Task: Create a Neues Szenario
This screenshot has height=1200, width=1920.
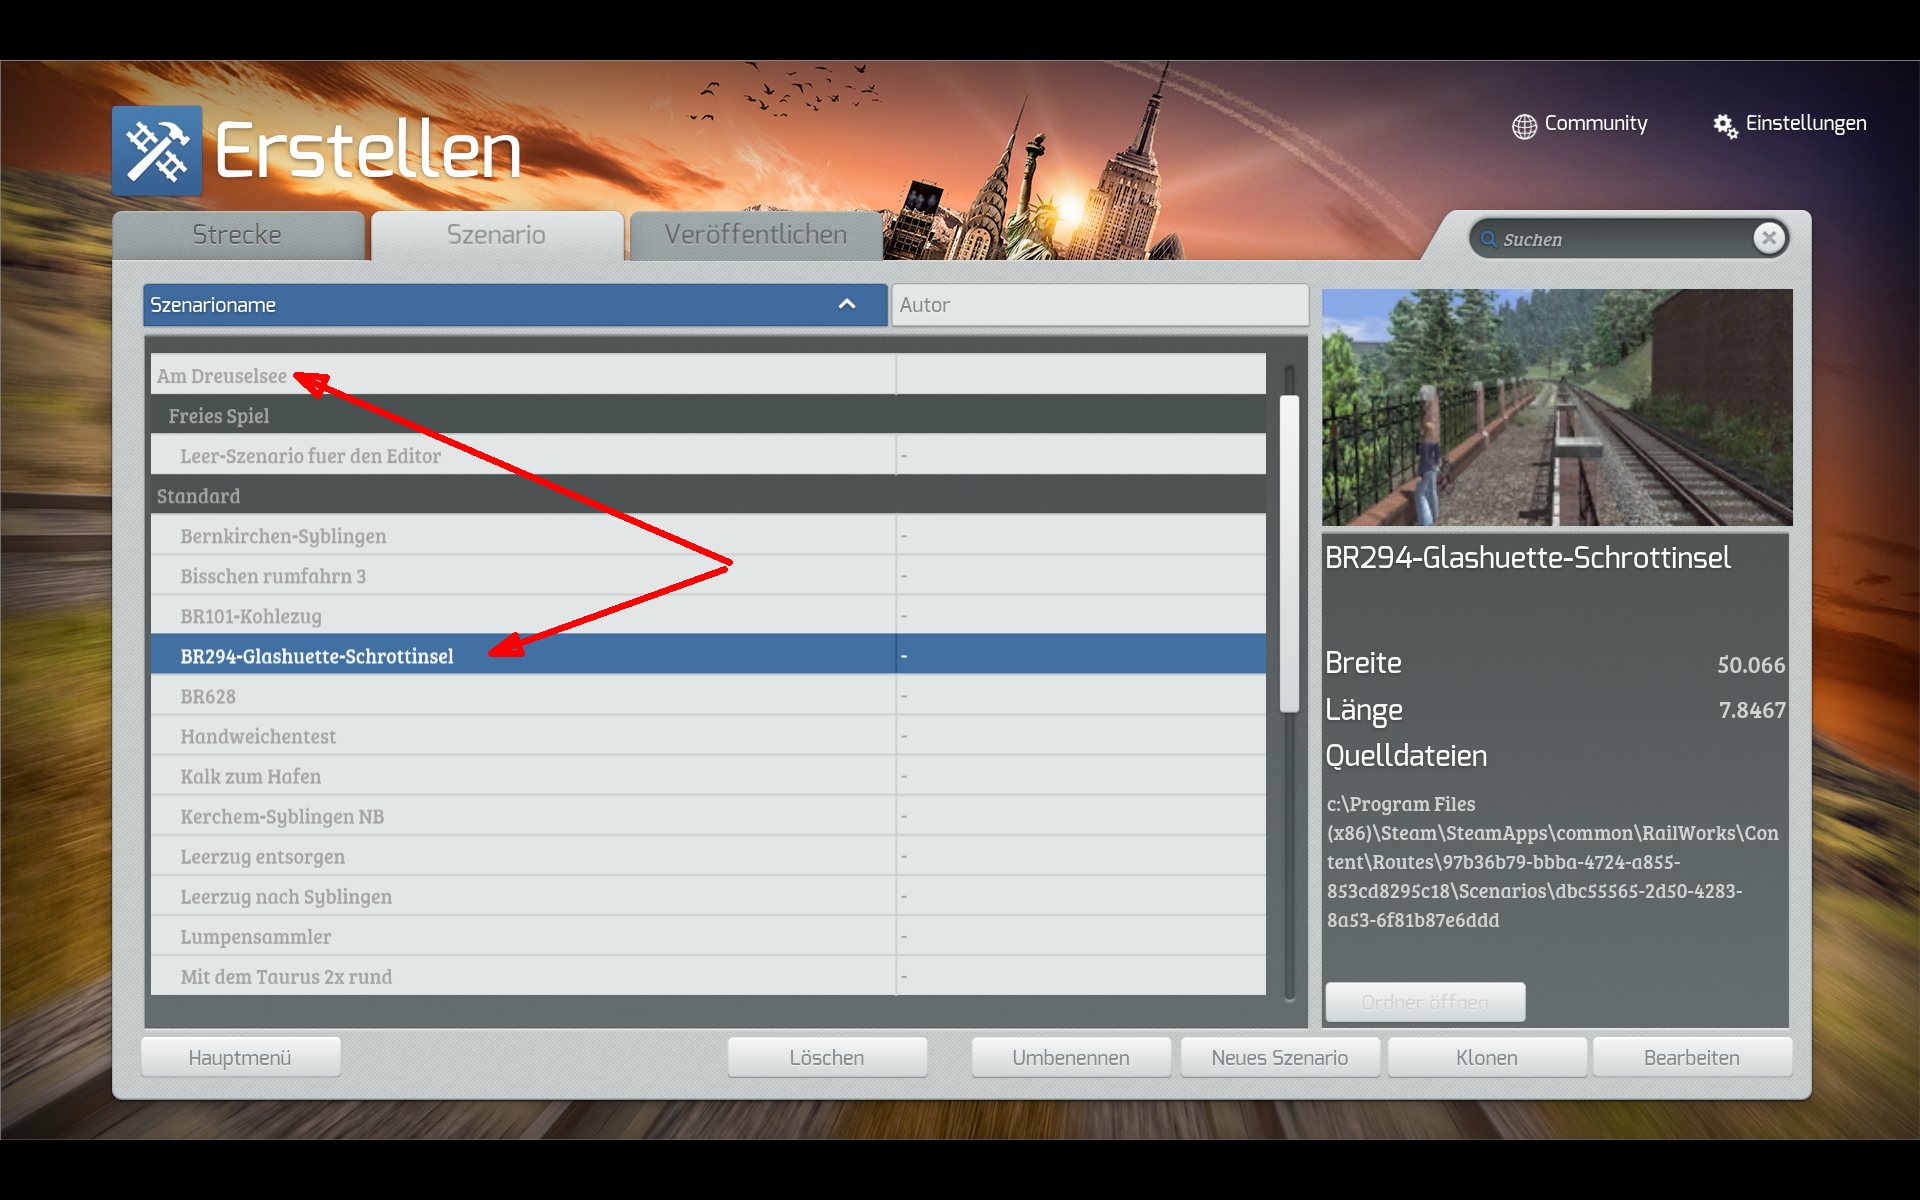Action: click(1279, 1057)
